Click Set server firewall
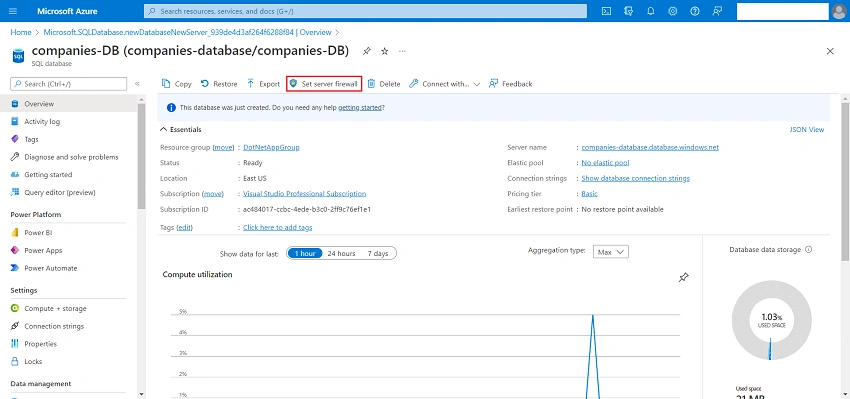The width and height of the screenshot is (850, 399). [x=324, y=84]
